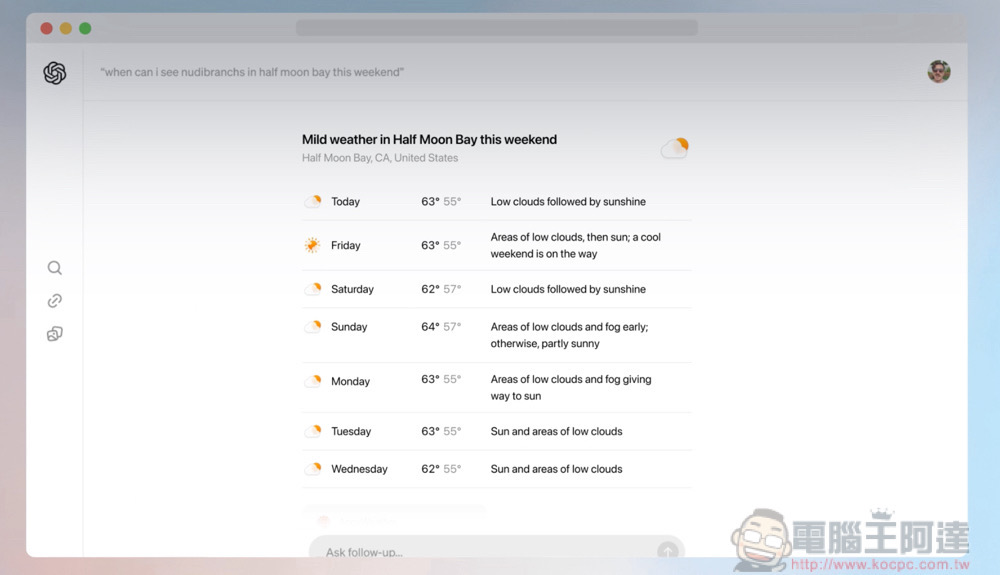Click the Mild weather in Half Moon Bay title
The height and width of the screenshot is (575, 1000).
pos(429,140)
